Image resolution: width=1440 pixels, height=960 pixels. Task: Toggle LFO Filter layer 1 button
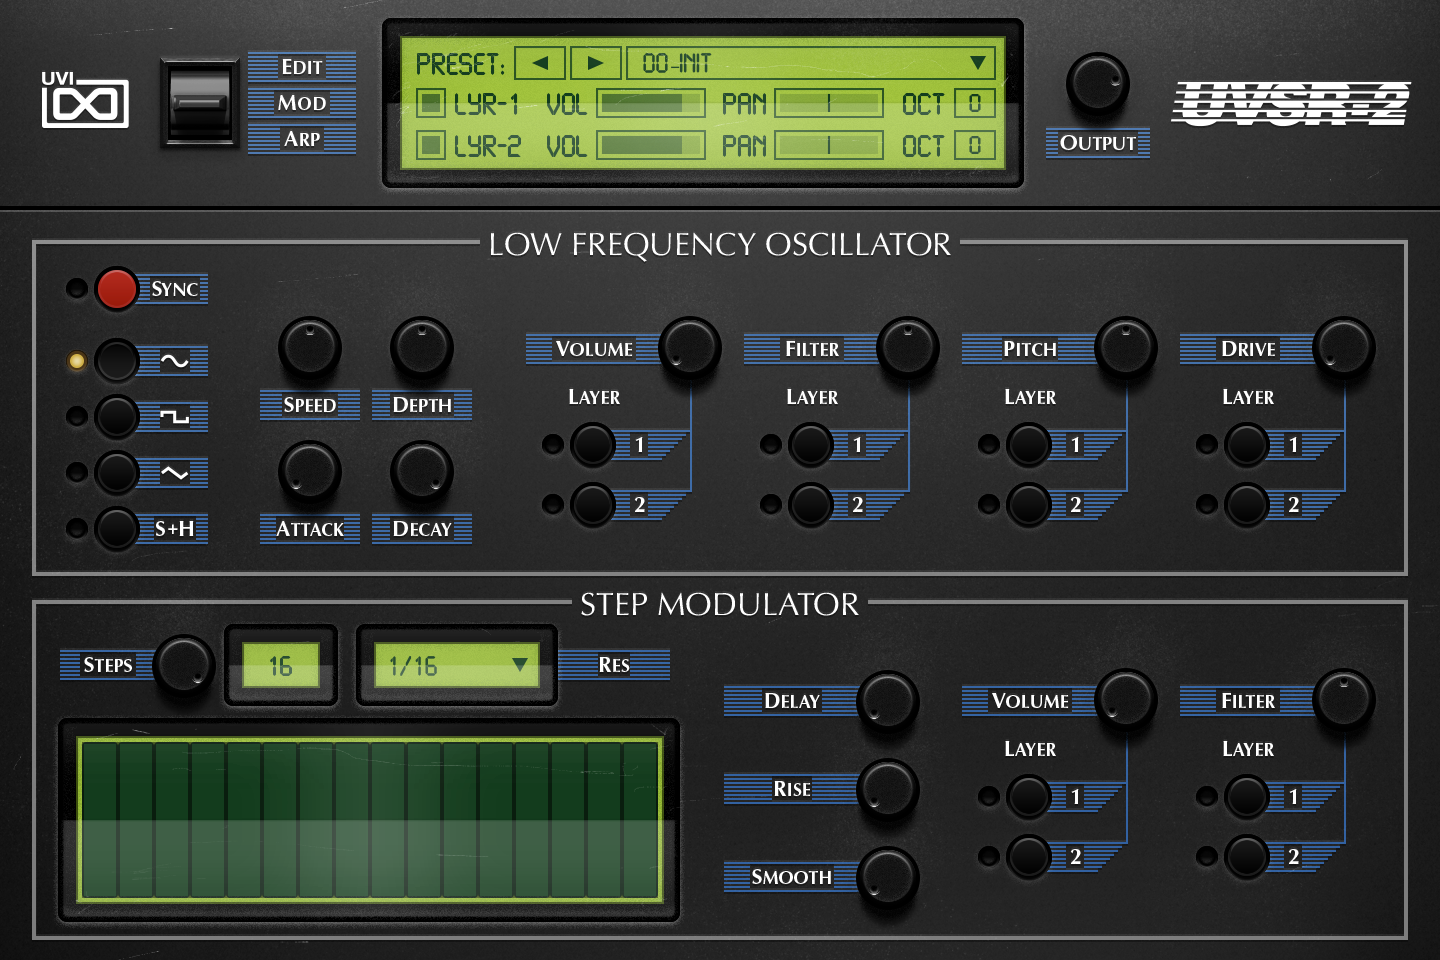pyautogui.click(x=810, y=445)
